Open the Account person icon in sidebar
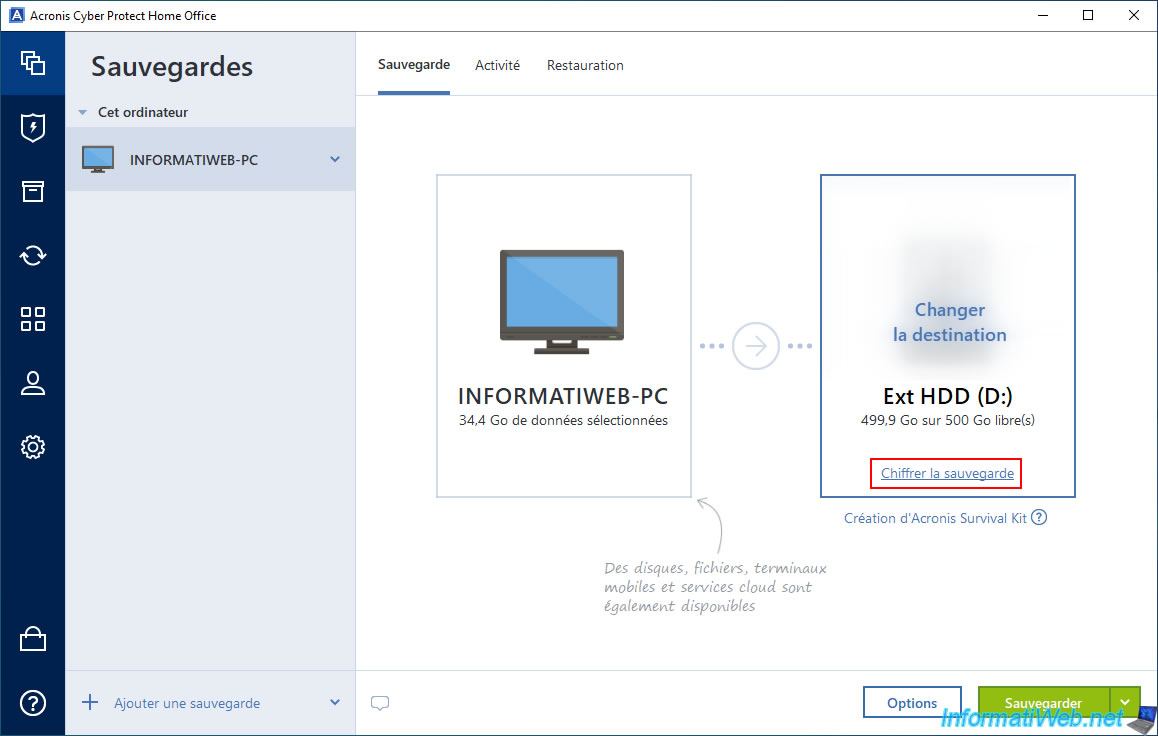 32,383
